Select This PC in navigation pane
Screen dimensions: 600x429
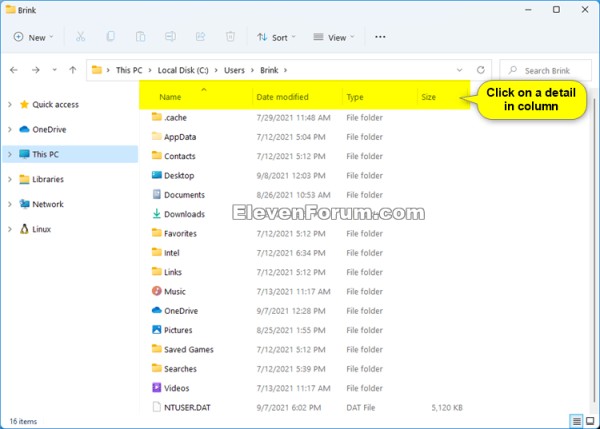(x=70, y=154)
